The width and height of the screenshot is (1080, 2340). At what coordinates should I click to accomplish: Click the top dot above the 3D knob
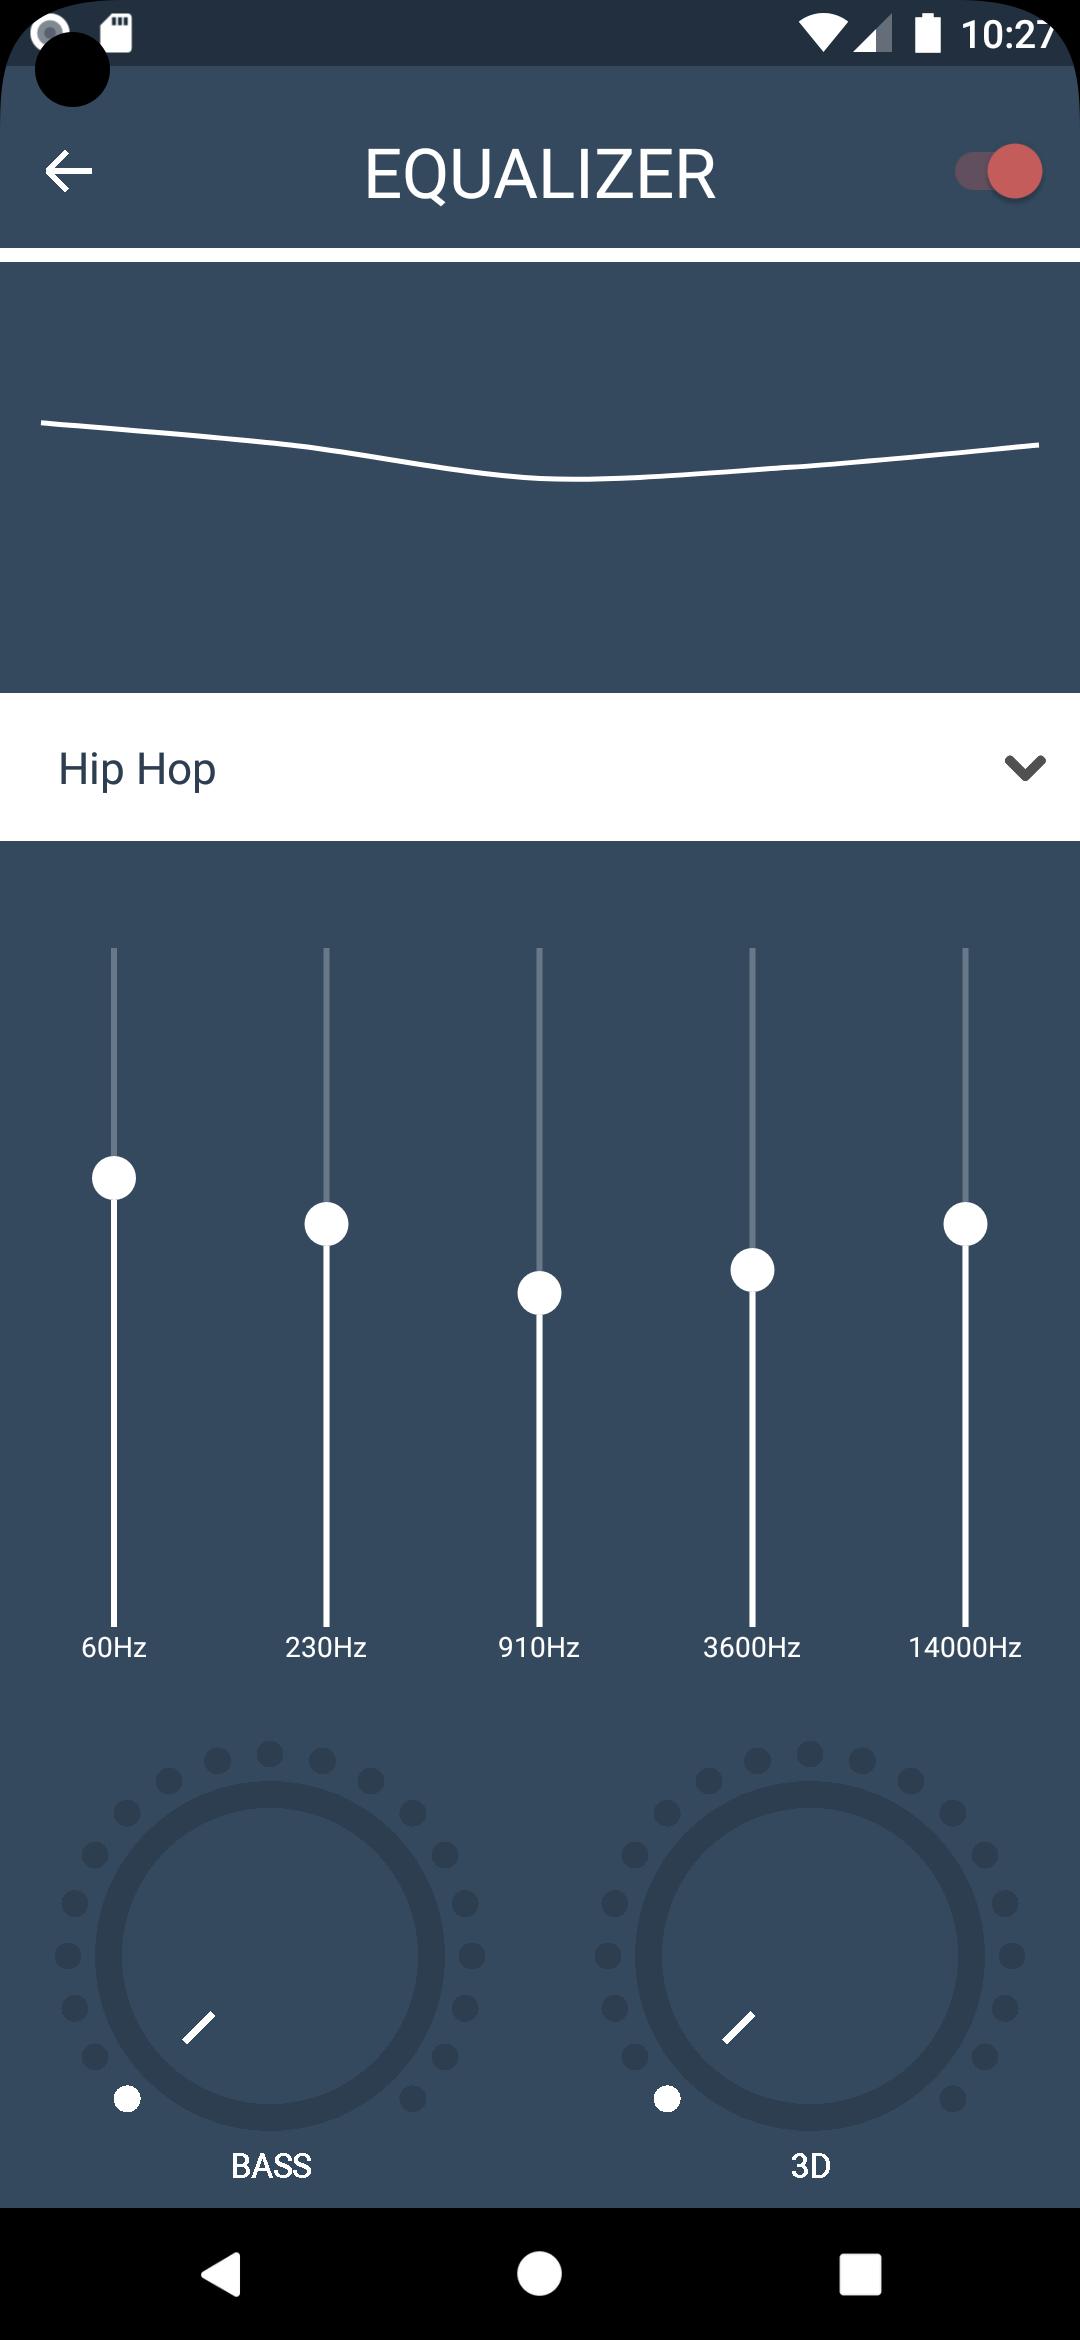coord(810,1754)
